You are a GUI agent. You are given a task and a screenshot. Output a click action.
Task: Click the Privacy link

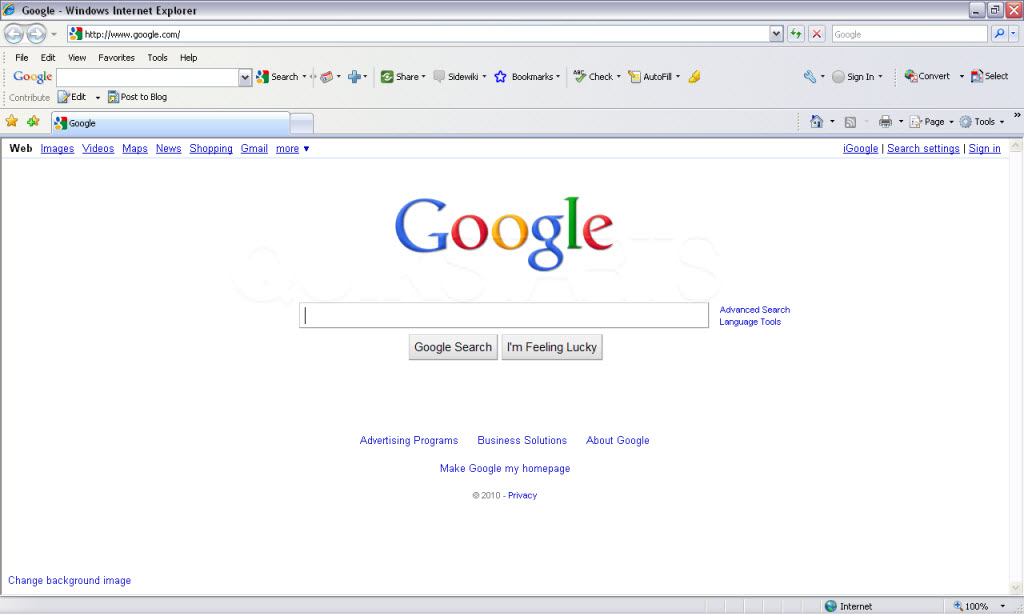click(x=522, y=495)
